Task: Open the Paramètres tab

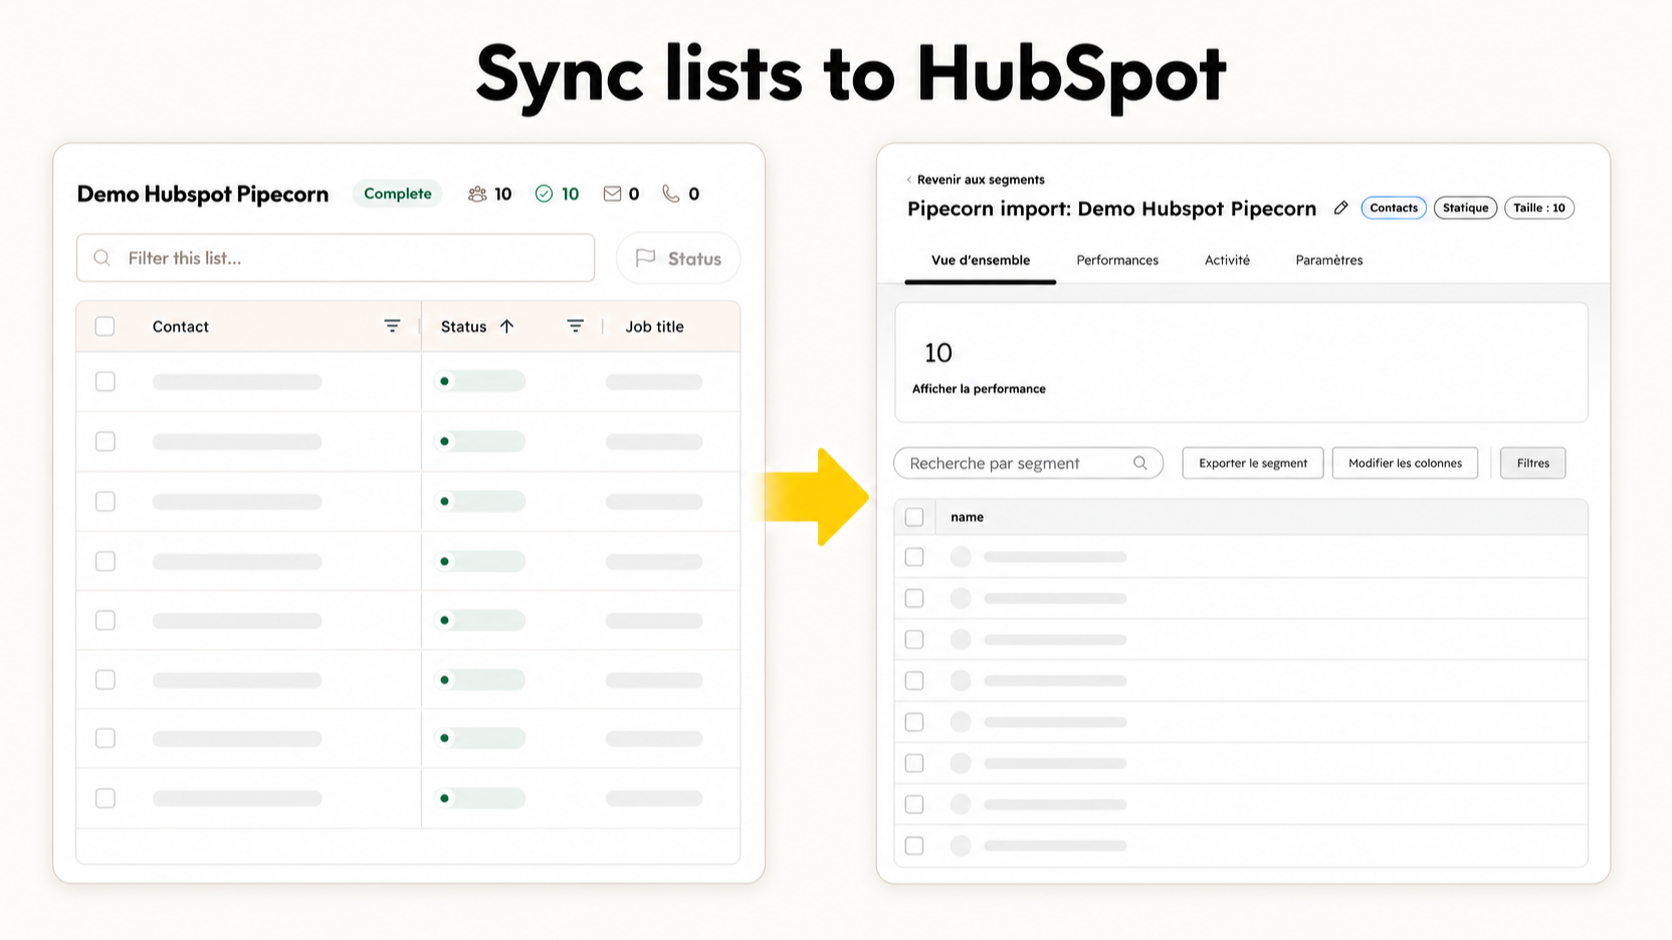Action: tap(1329, 260)
